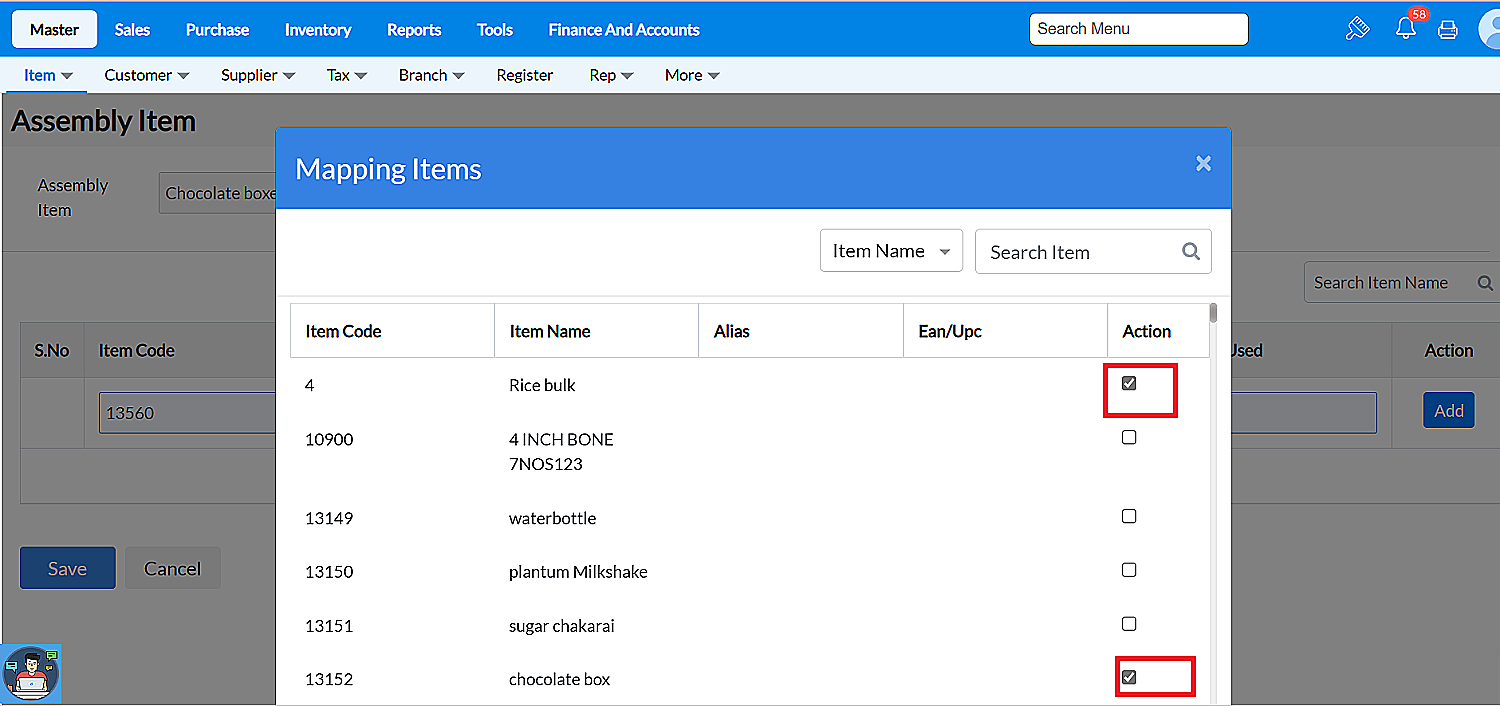Click the magnifier in Search Item box
The height and width of the screenshot is (706, 1500).
[1190, 252]
